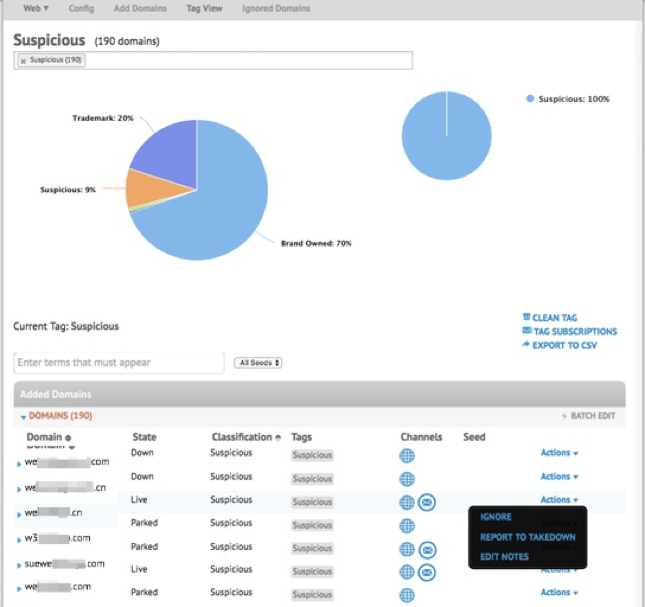Open Actions menu for second Down row
The width and height of the screenshot is (645, 607).
coord(559,477)
